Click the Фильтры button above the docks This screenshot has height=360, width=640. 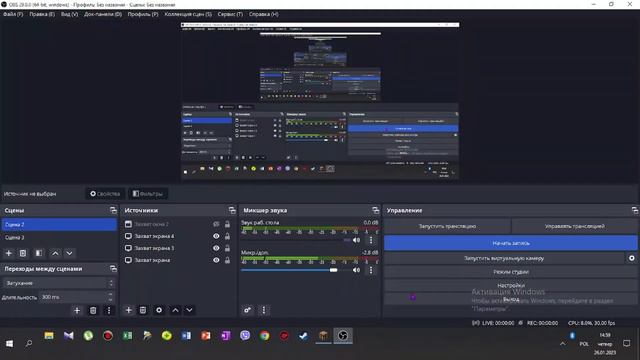(148, 194)
